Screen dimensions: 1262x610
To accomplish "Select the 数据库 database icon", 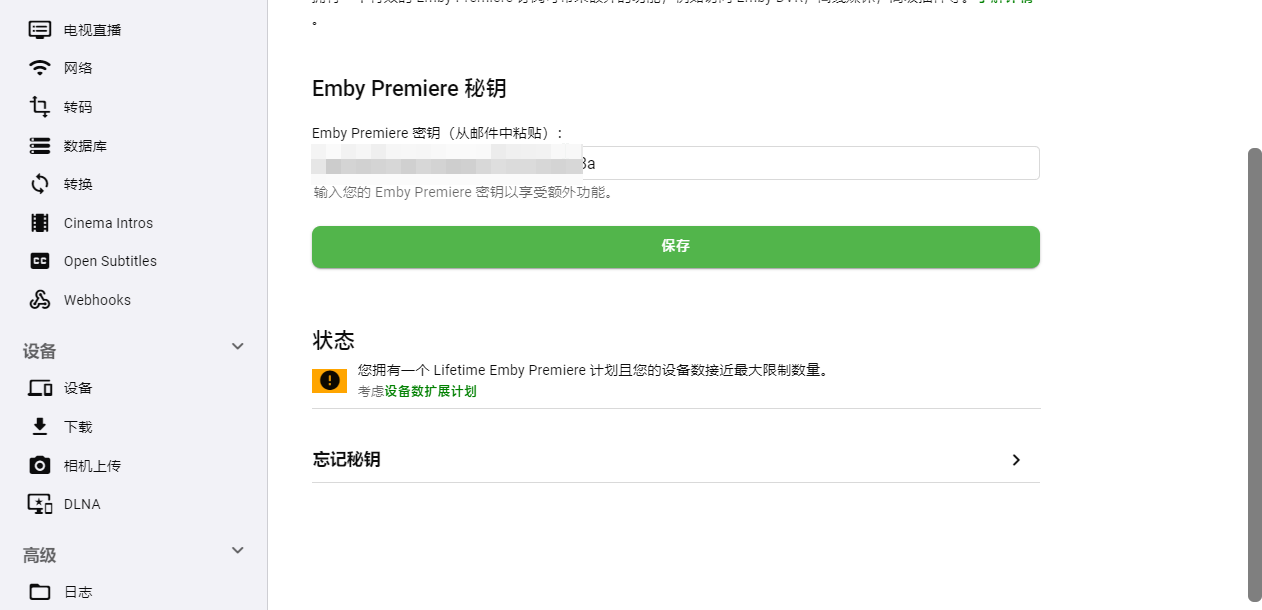I will pos(40,146).
